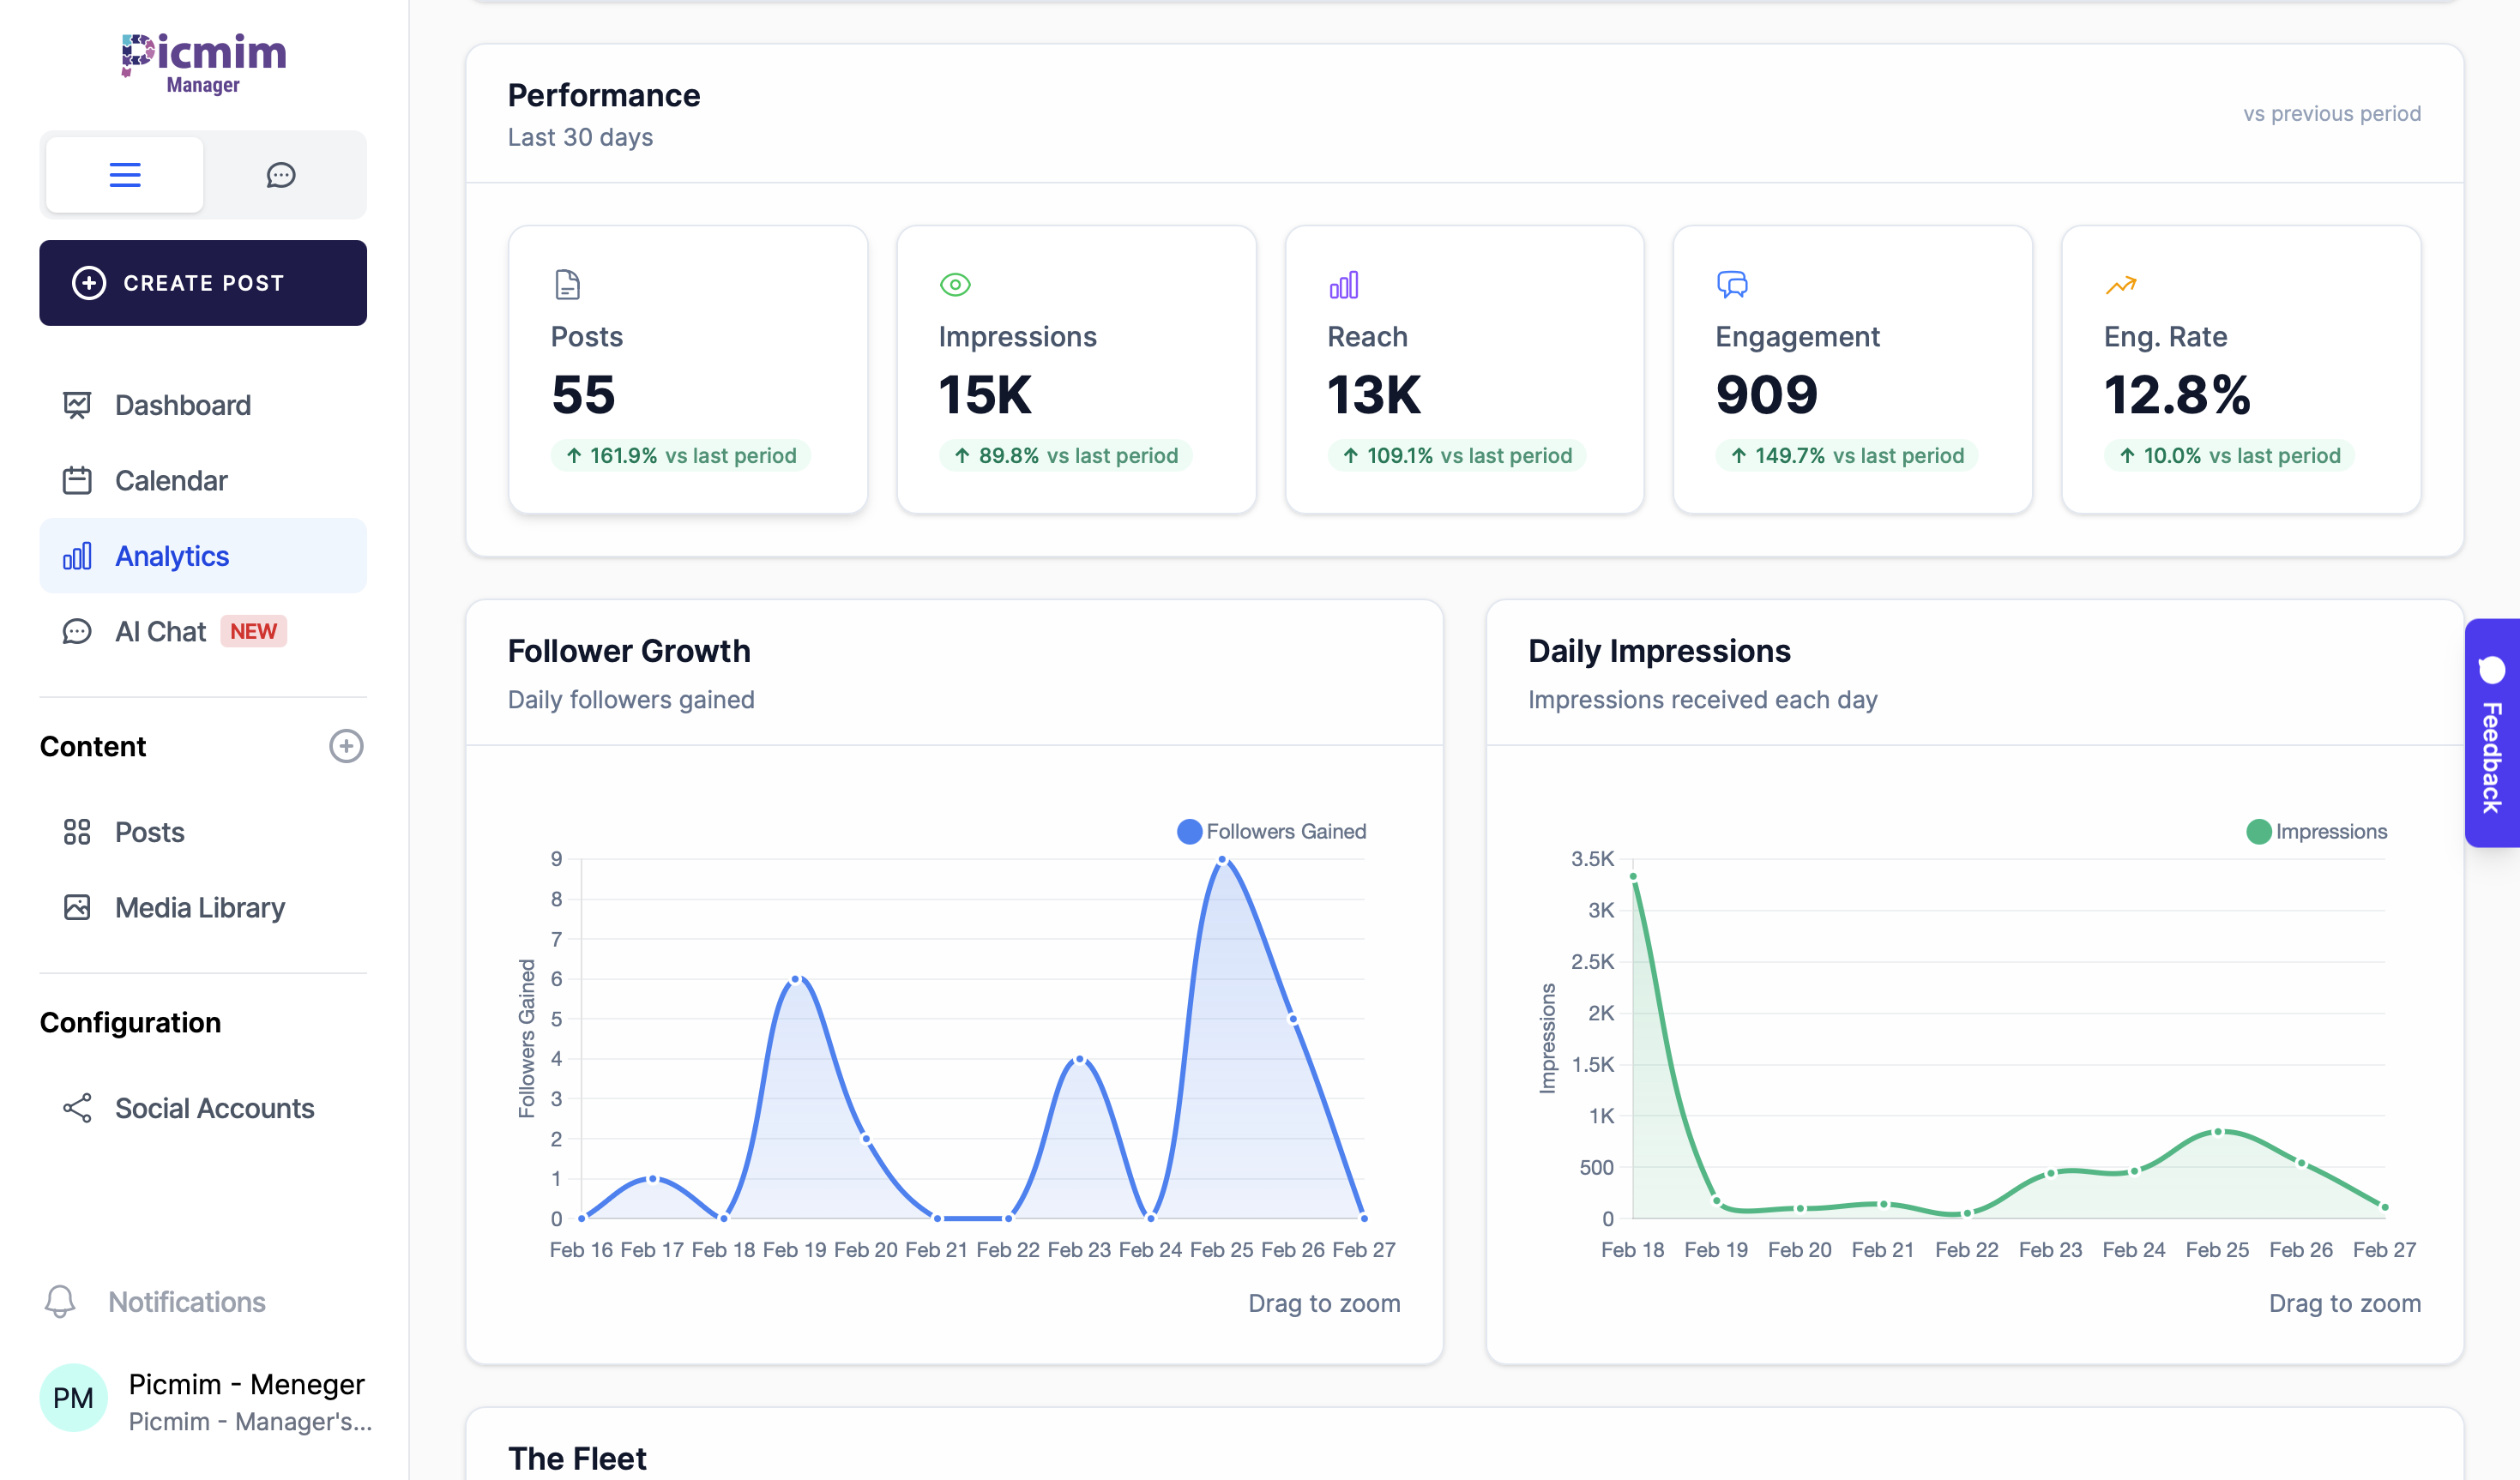Screen dimensions: 2520x1480
Task: Toggle the sidebar with the hamburger icon
Action: tap(124, 174)
